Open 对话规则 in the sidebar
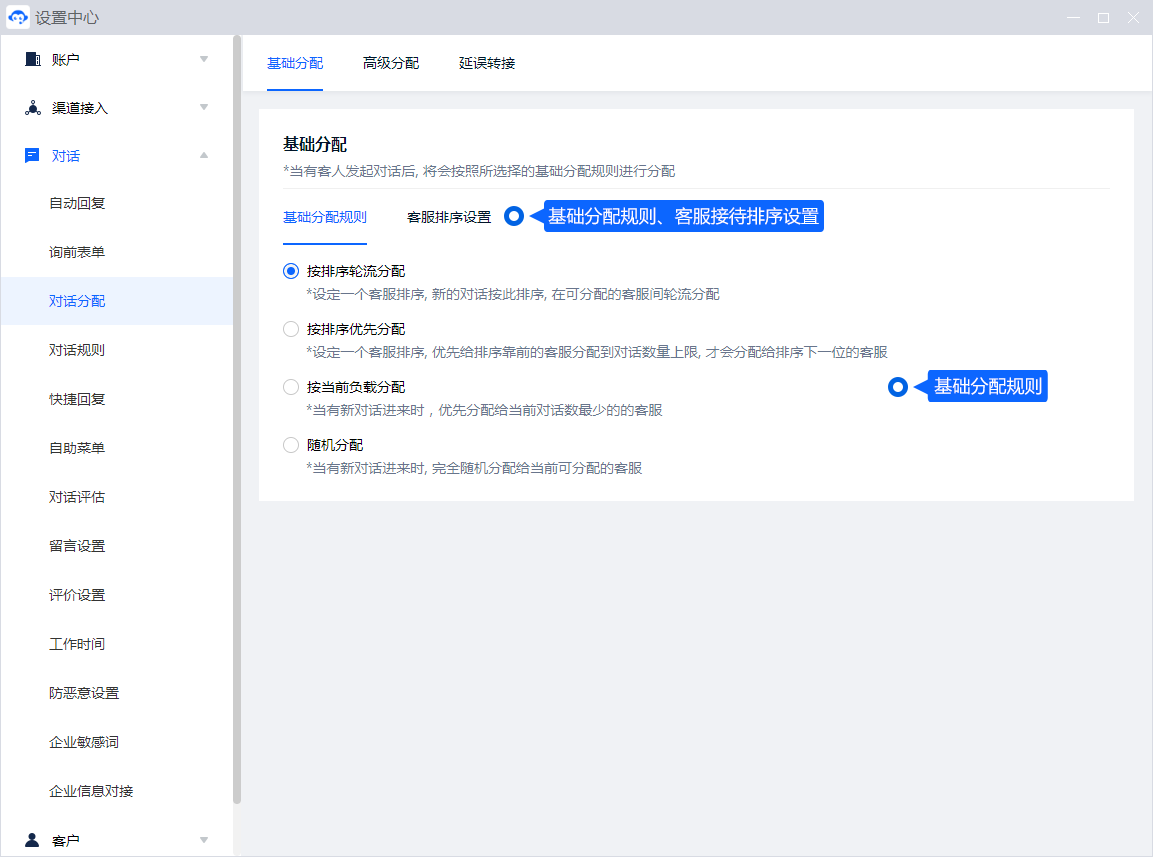 (x=77, y=350)
